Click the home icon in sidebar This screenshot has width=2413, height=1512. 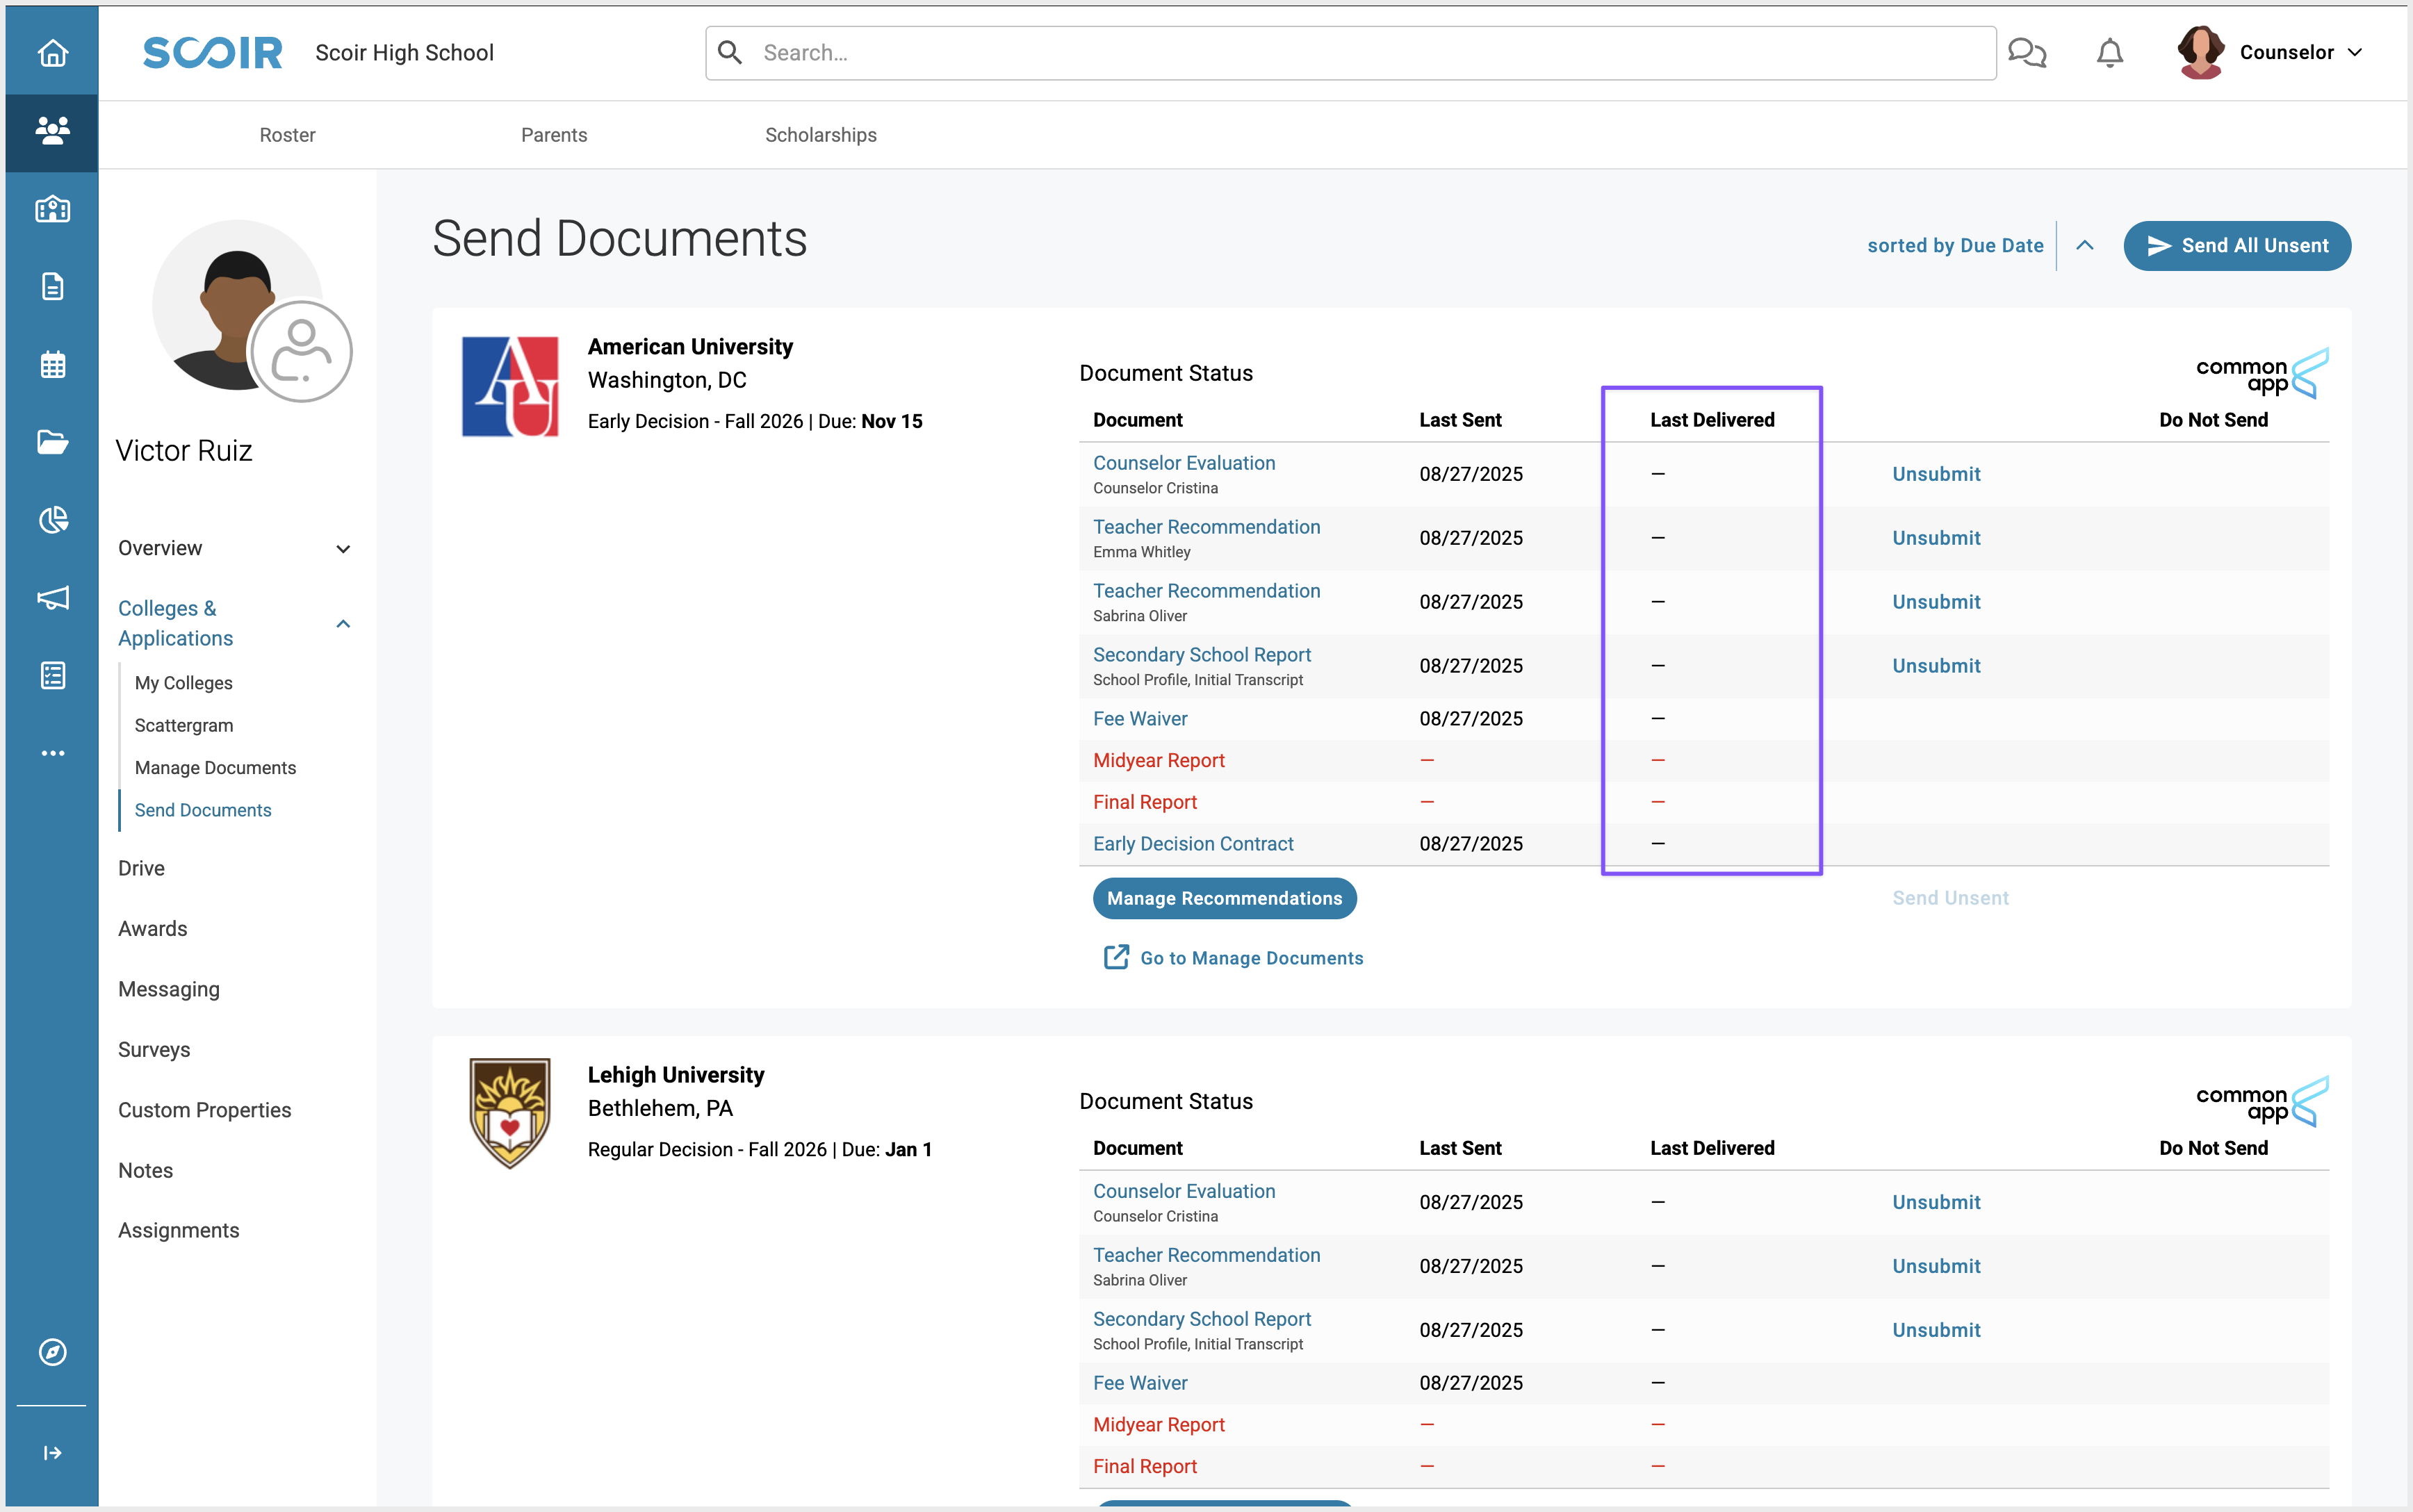[x=52, y=52]
